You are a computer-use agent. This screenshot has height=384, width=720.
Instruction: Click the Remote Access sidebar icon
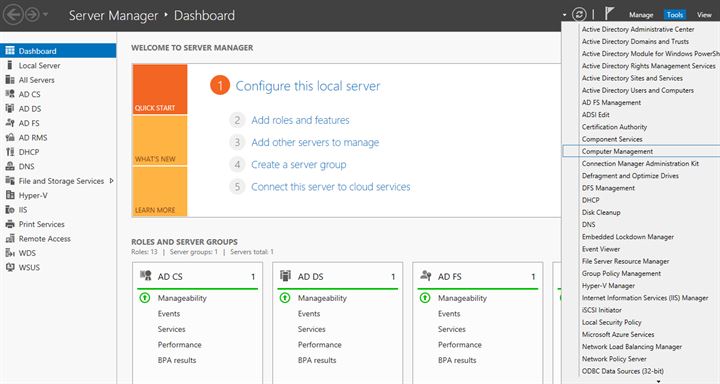[10, 238]
